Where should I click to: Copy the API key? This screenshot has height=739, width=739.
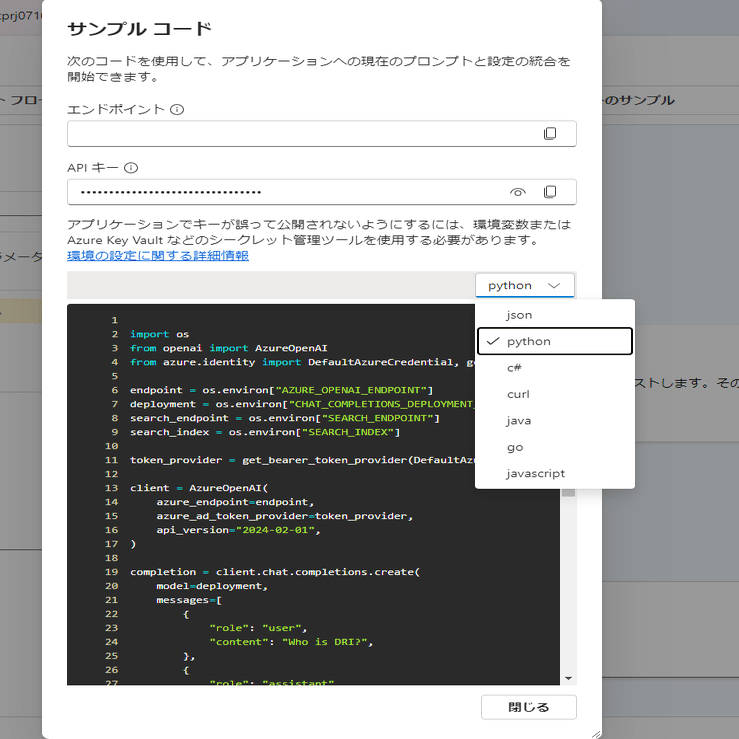point(550,192)
